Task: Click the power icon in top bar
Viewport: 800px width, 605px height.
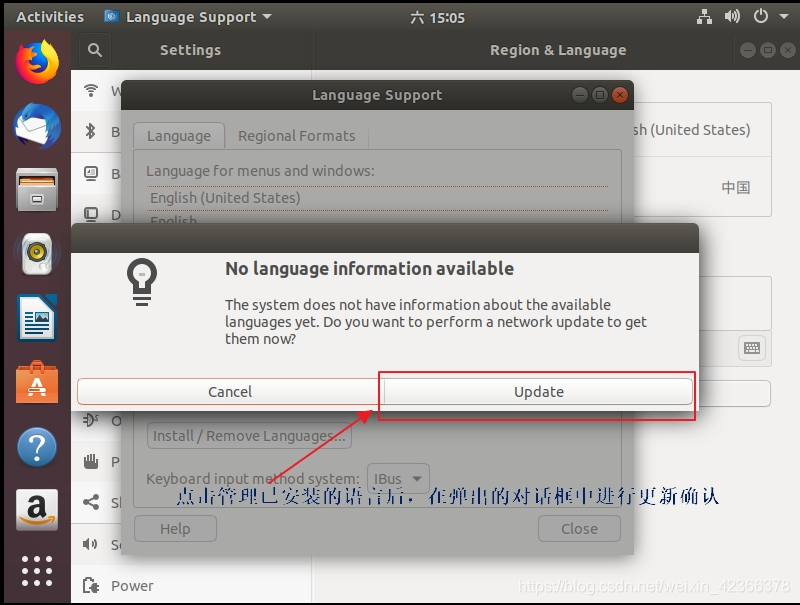Action: [761, 16]
